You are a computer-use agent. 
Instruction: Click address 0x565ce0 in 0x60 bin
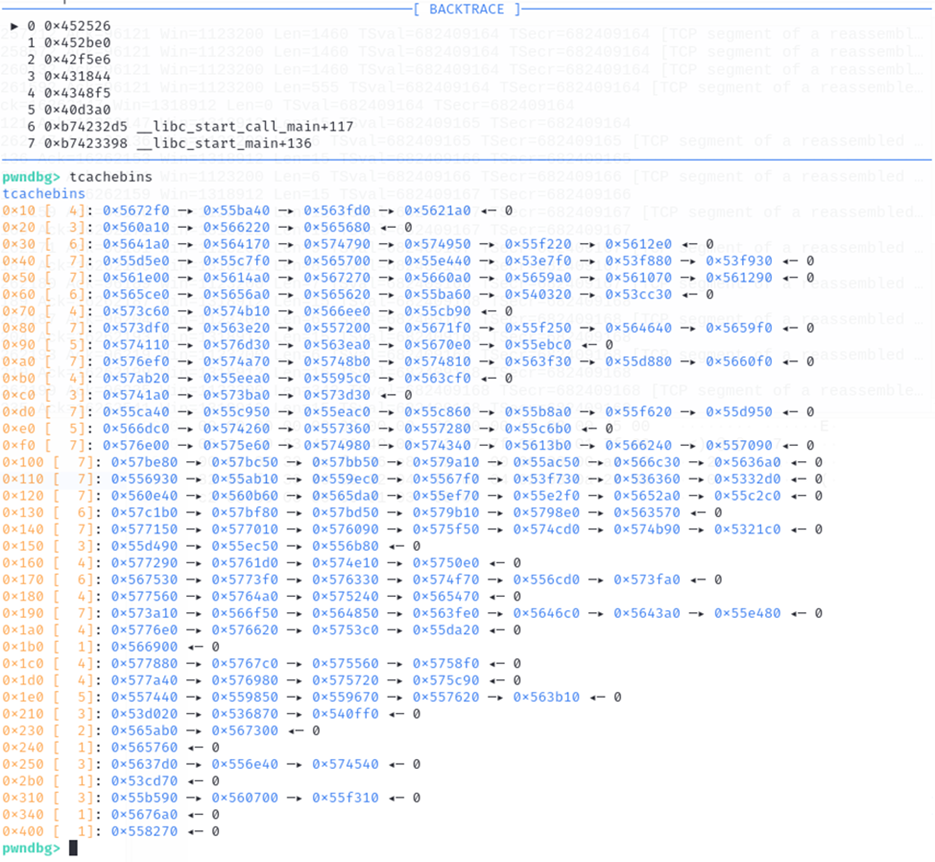(x=136, y=294)
